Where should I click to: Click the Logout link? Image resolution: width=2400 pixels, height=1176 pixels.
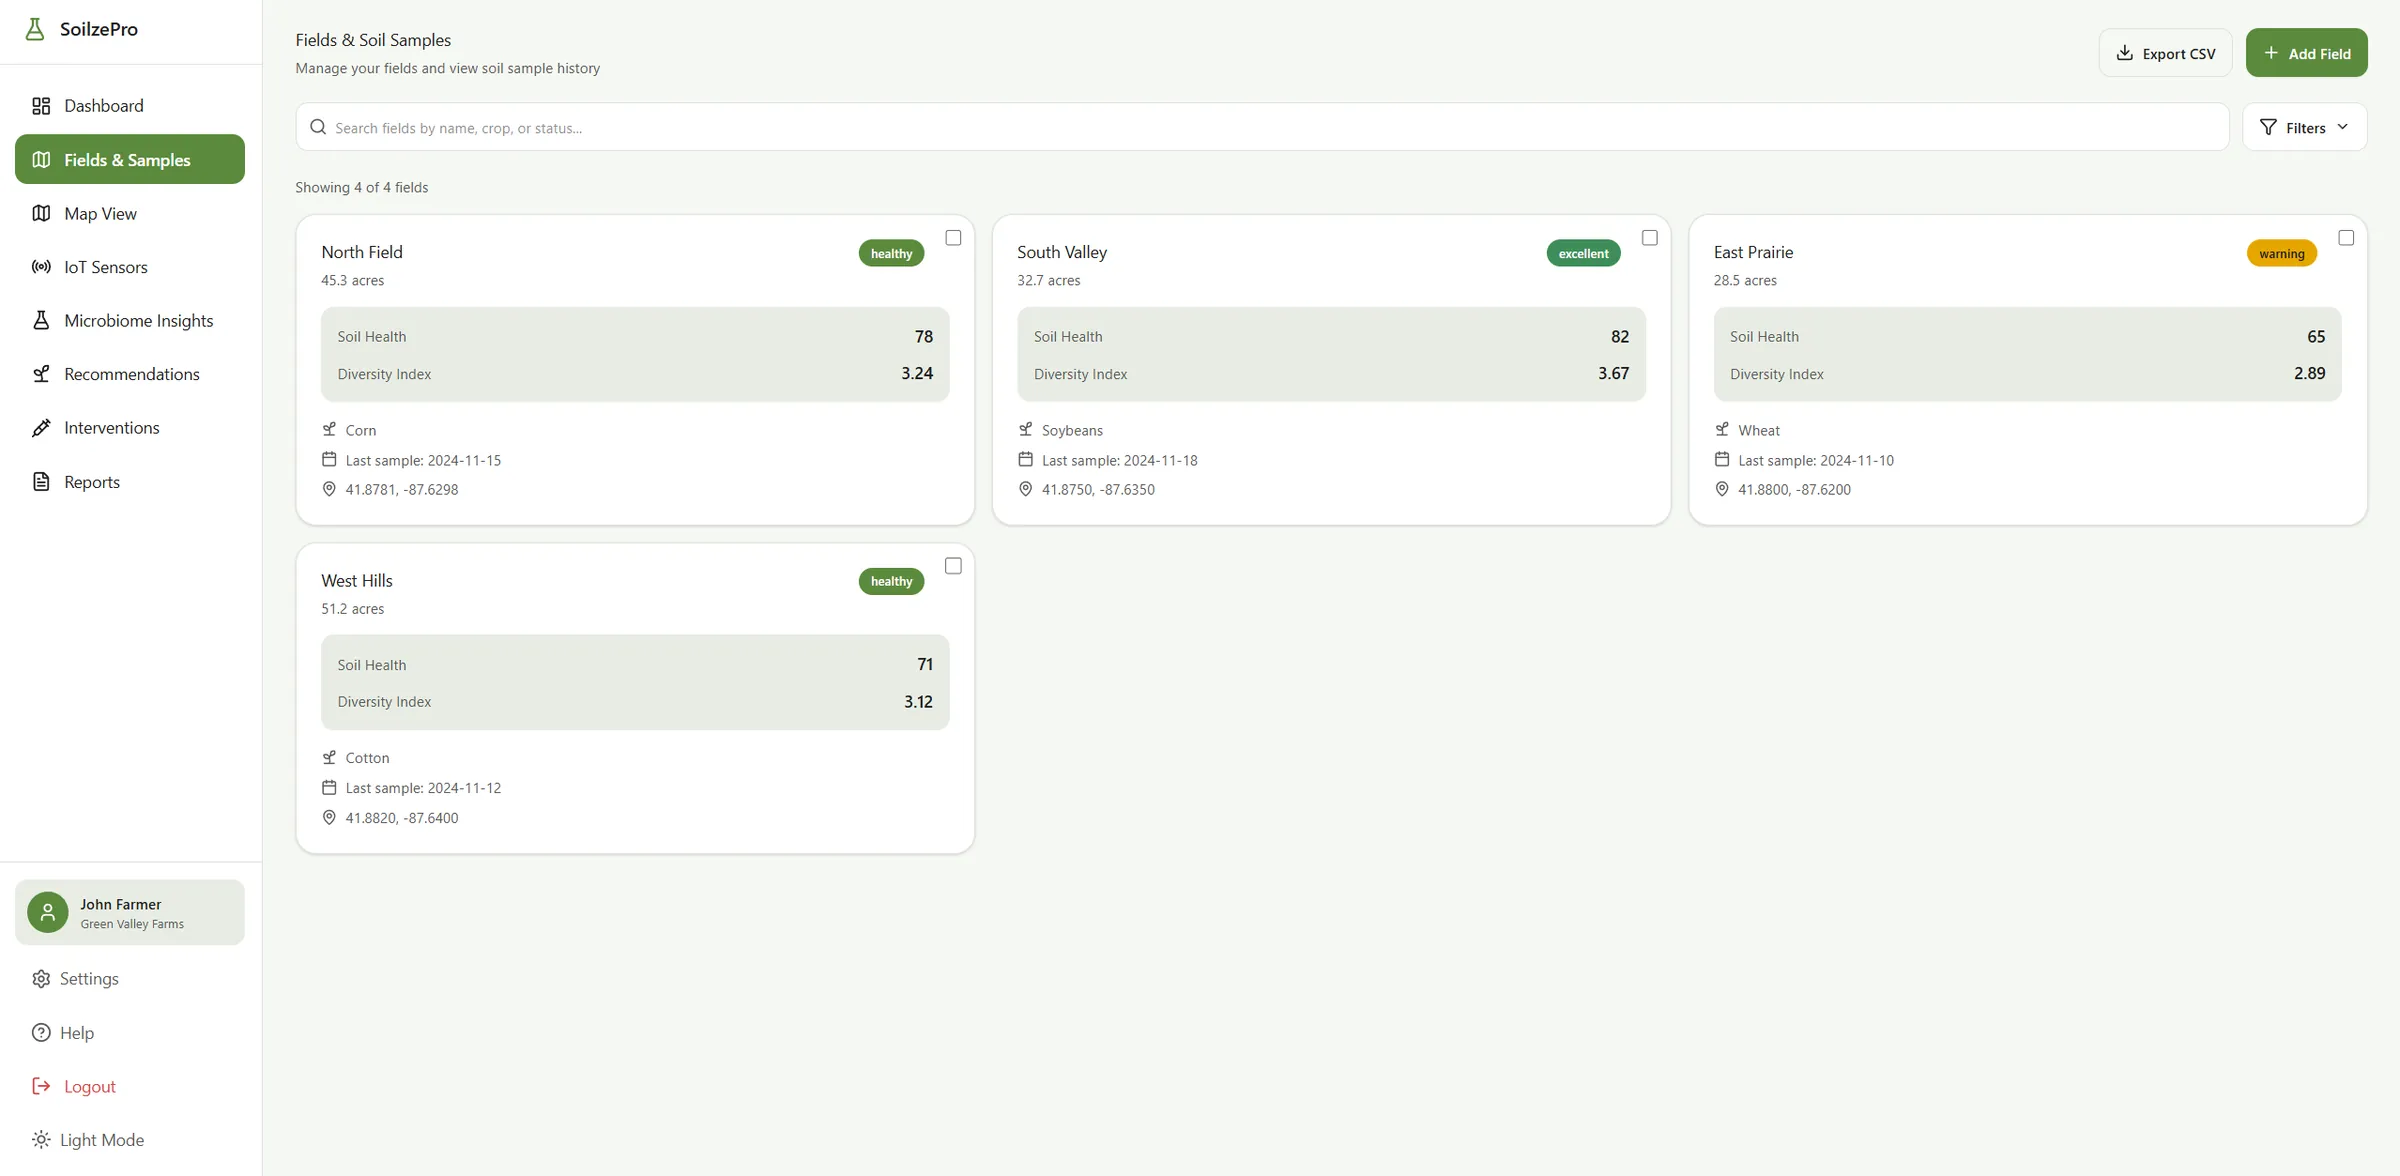pos(130,1086)
